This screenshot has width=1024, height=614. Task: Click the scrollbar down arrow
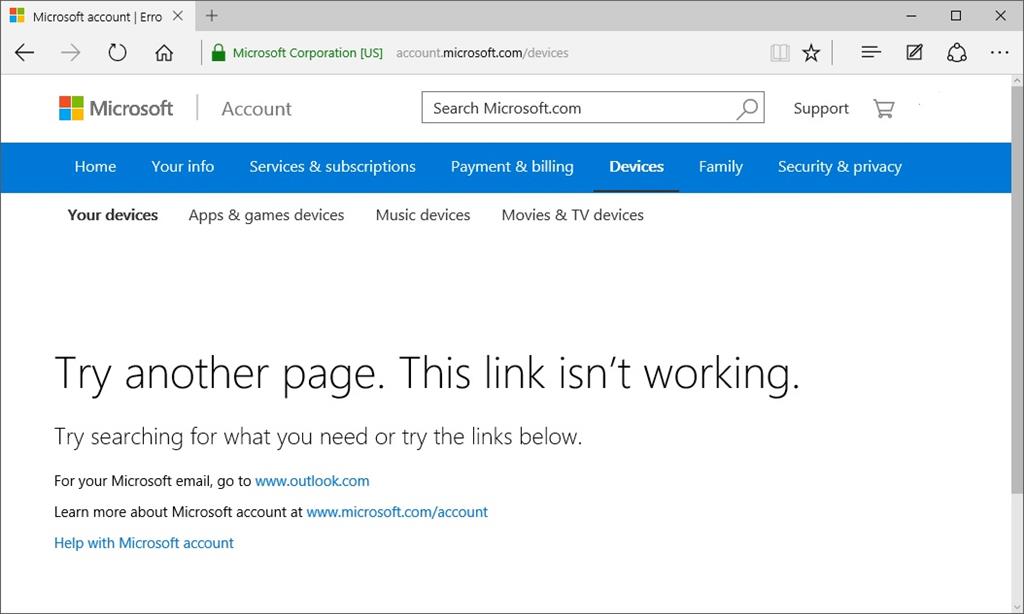tap(1017, 607)
